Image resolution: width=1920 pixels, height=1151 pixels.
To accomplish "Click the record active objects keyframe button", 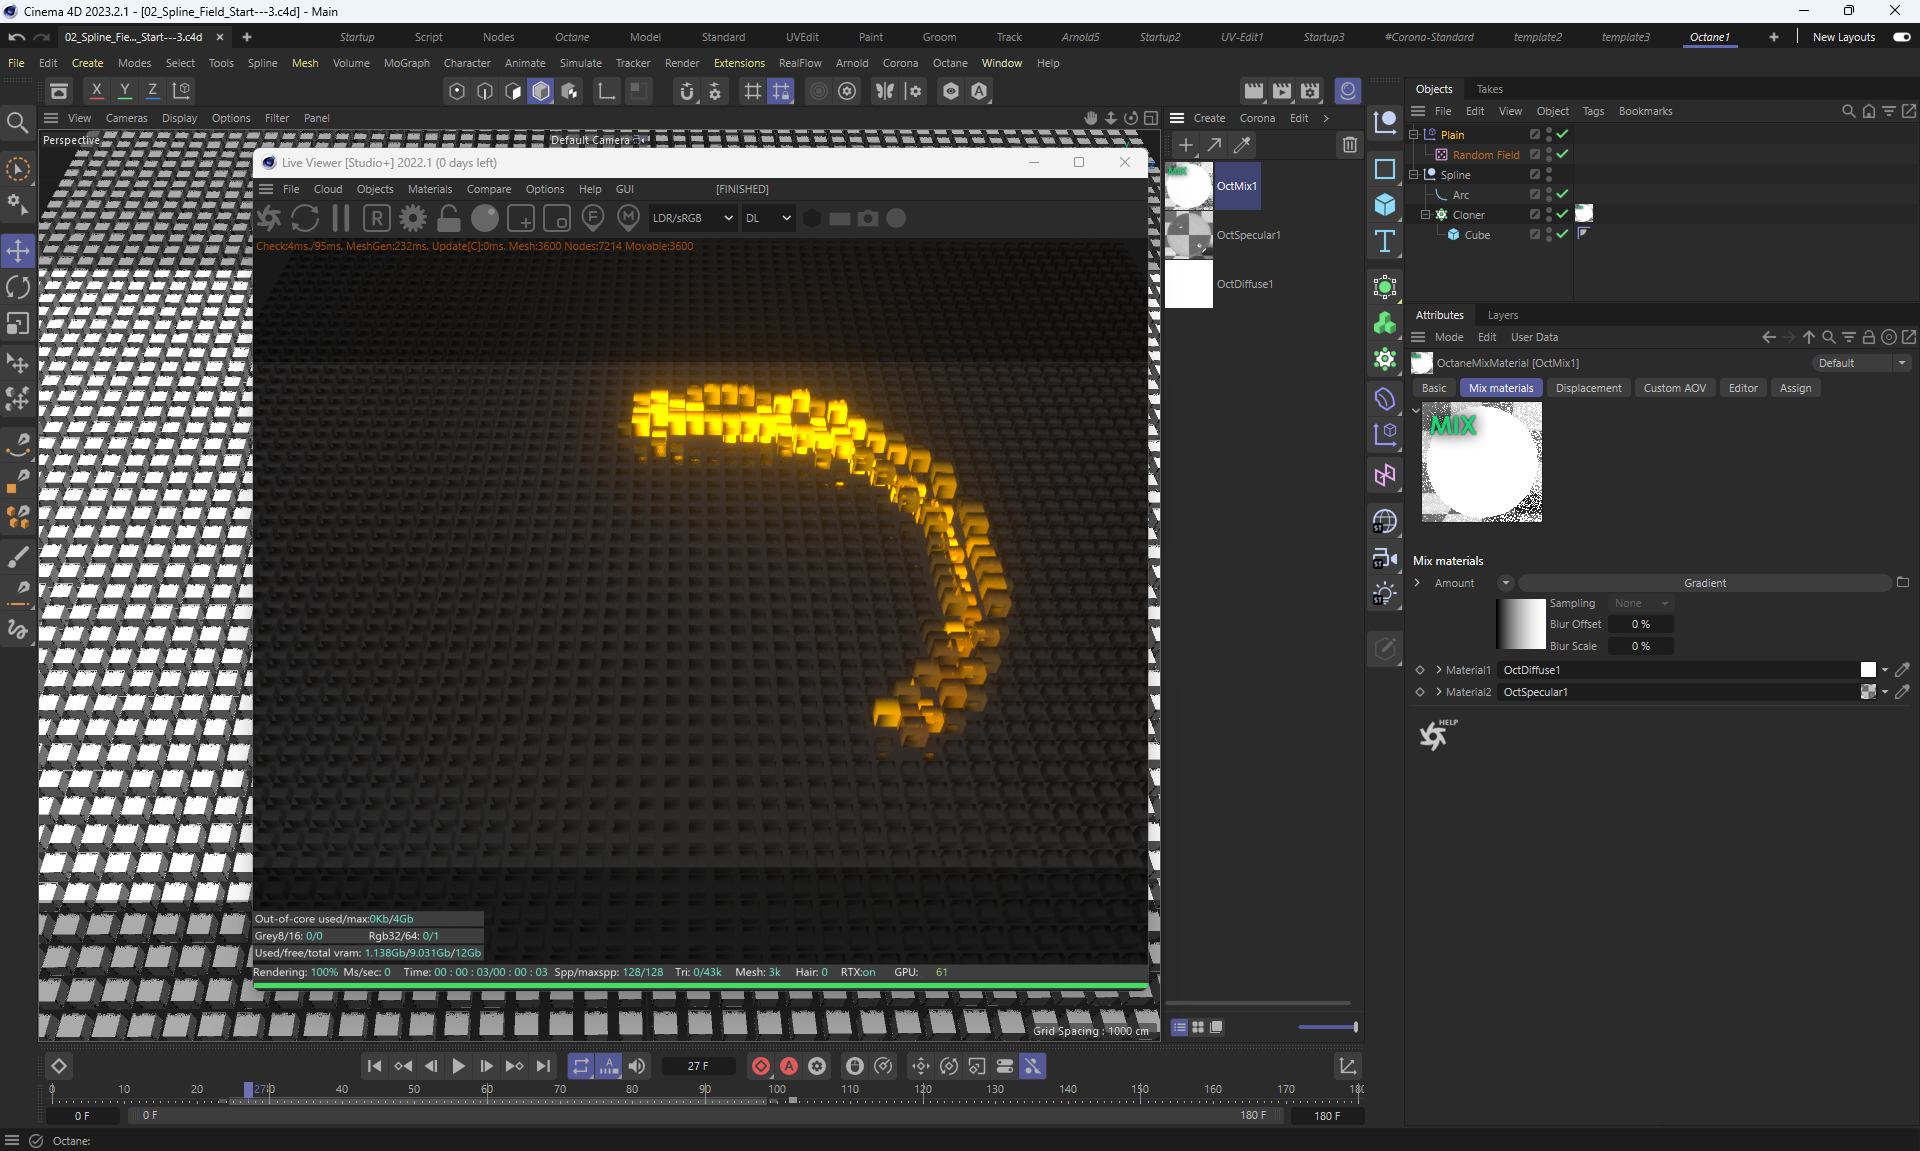I will 761,1066.
